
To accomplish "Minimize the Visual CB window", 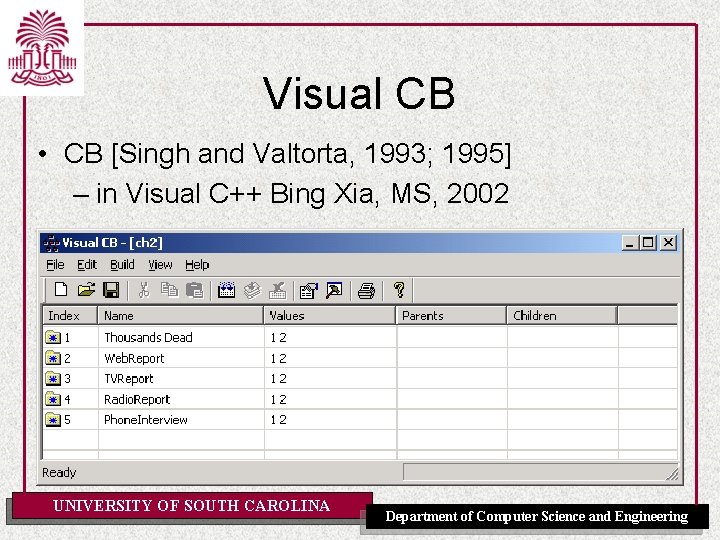I will point(630,242).
